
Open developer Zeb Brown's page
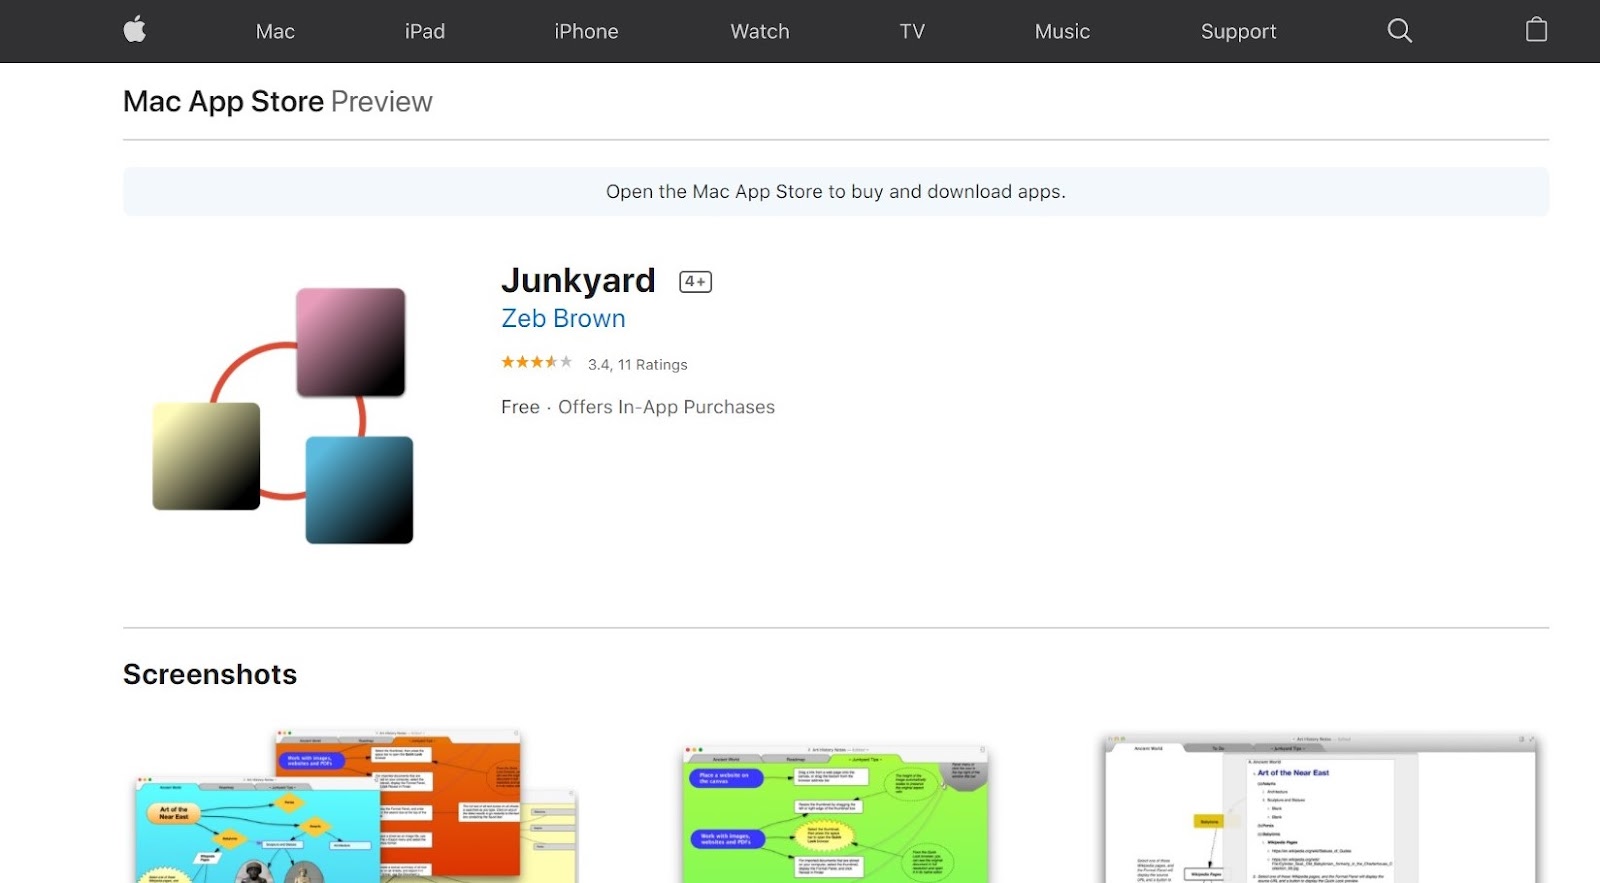563,318
